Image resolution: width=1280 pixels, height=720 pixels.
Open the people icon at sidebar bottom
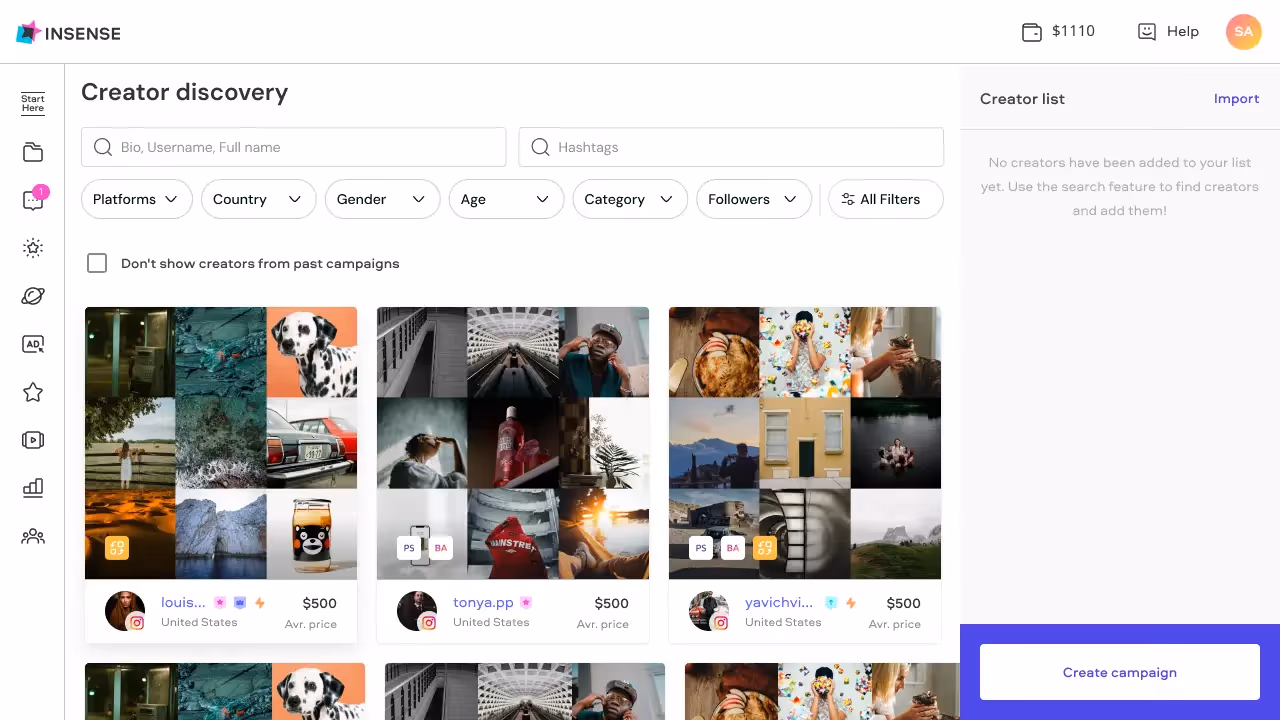32,536
